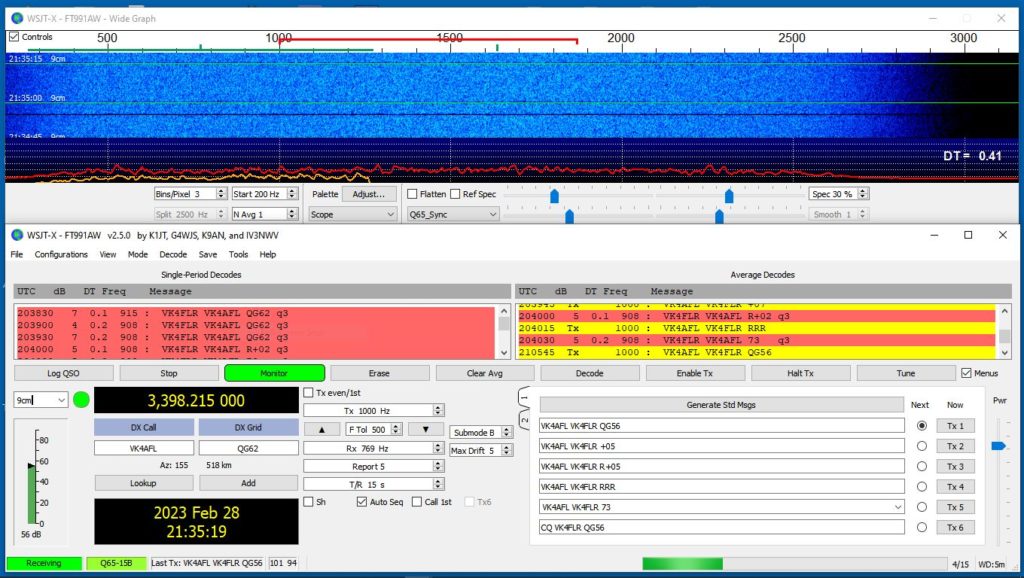1024x578 pixels.
Task: Click the Halt Tx button
Action: point(800,373)
